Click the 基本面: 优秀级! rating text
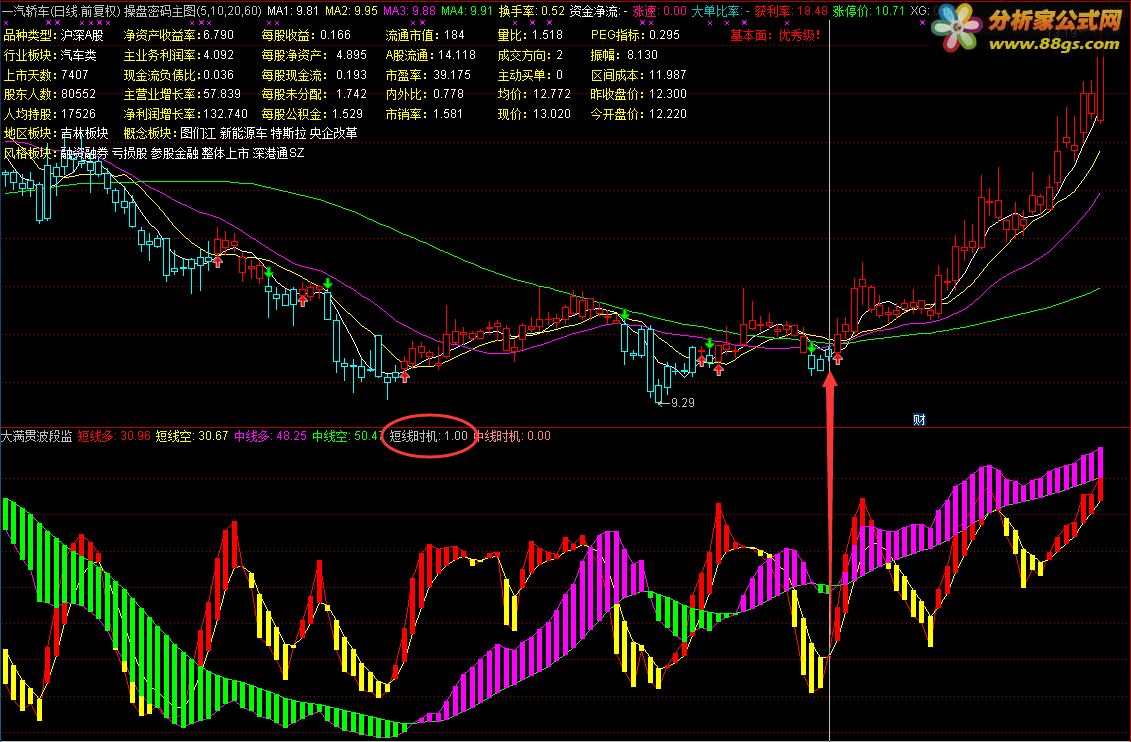The width and height of the screenshot is (1131, 742). [x=775, y=35]
